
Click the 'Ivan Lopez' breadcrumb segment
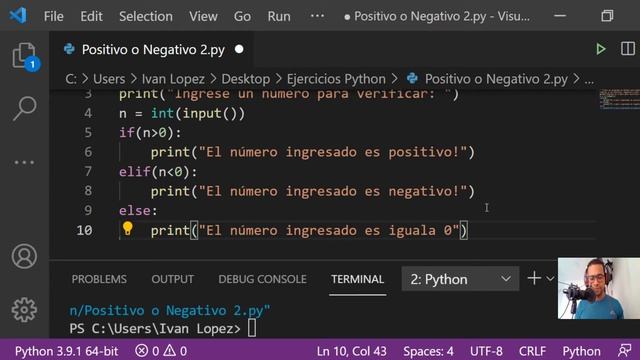pyautogui.click(x=173, y=79)
